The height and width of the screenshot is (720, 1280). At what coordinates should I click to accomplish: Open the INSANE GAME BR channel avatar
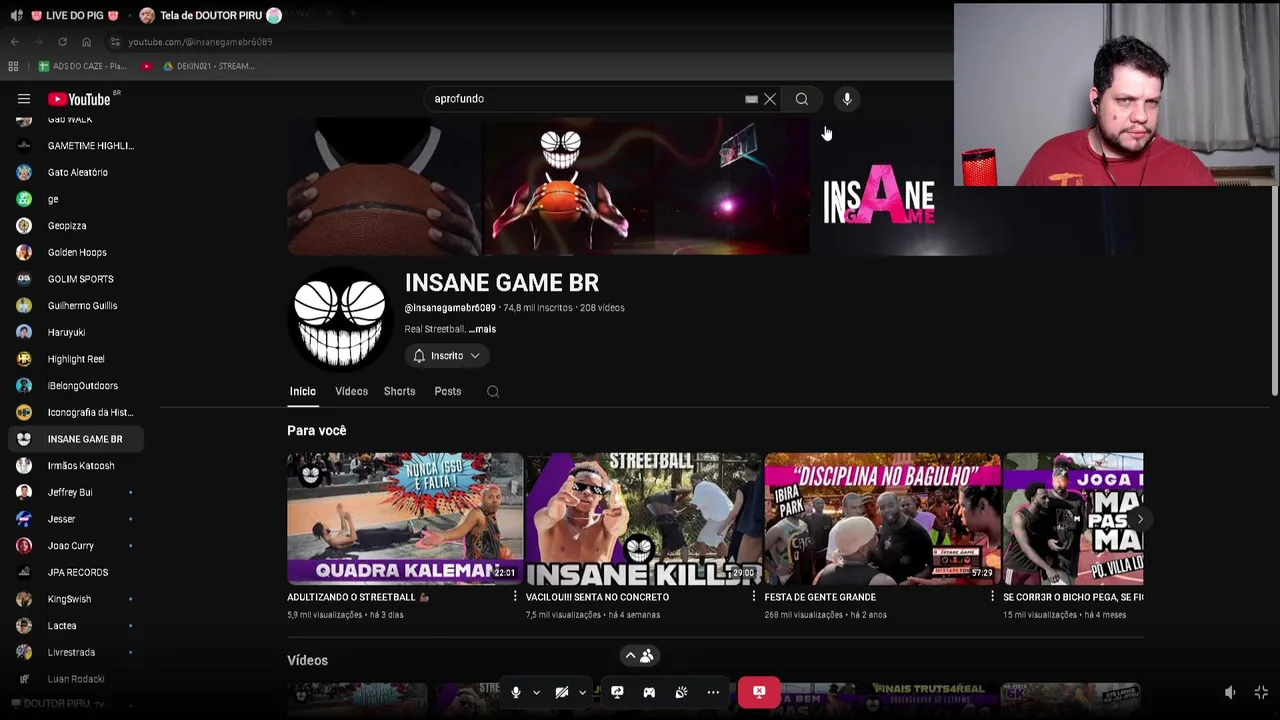(x=341, y=319)
